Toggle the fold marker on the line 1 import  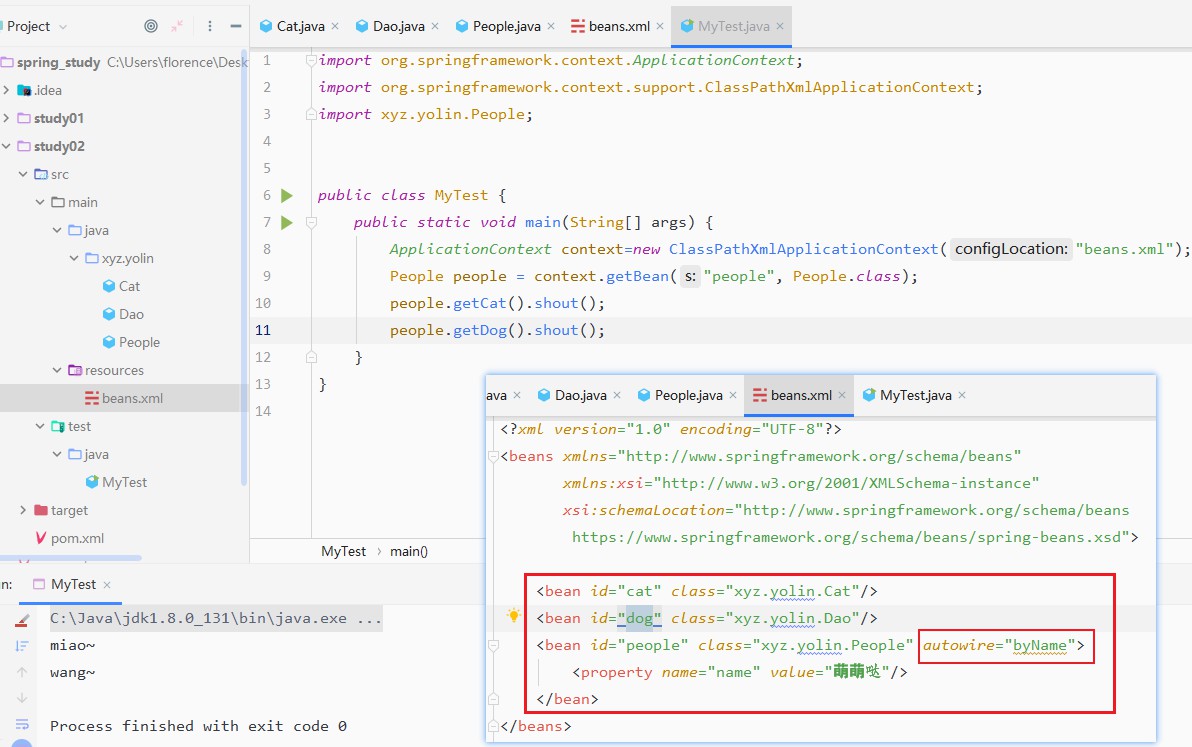312,60
